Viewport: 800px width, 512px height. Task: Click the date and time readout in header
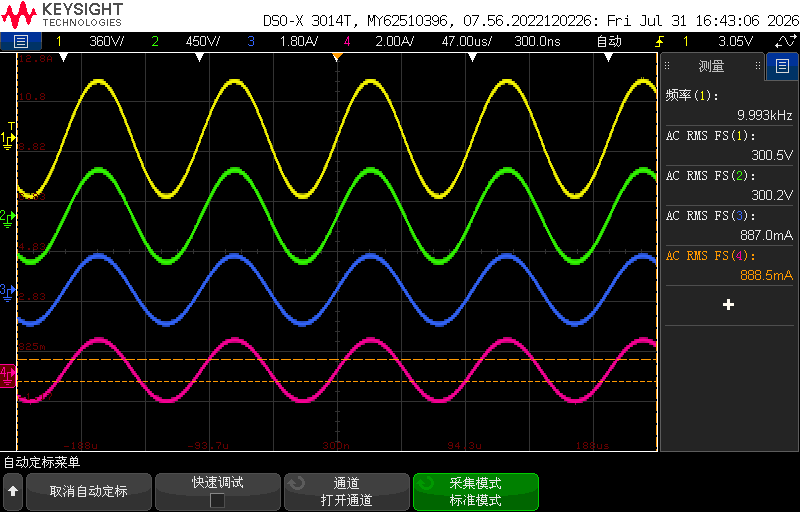(x=703, y=21)
